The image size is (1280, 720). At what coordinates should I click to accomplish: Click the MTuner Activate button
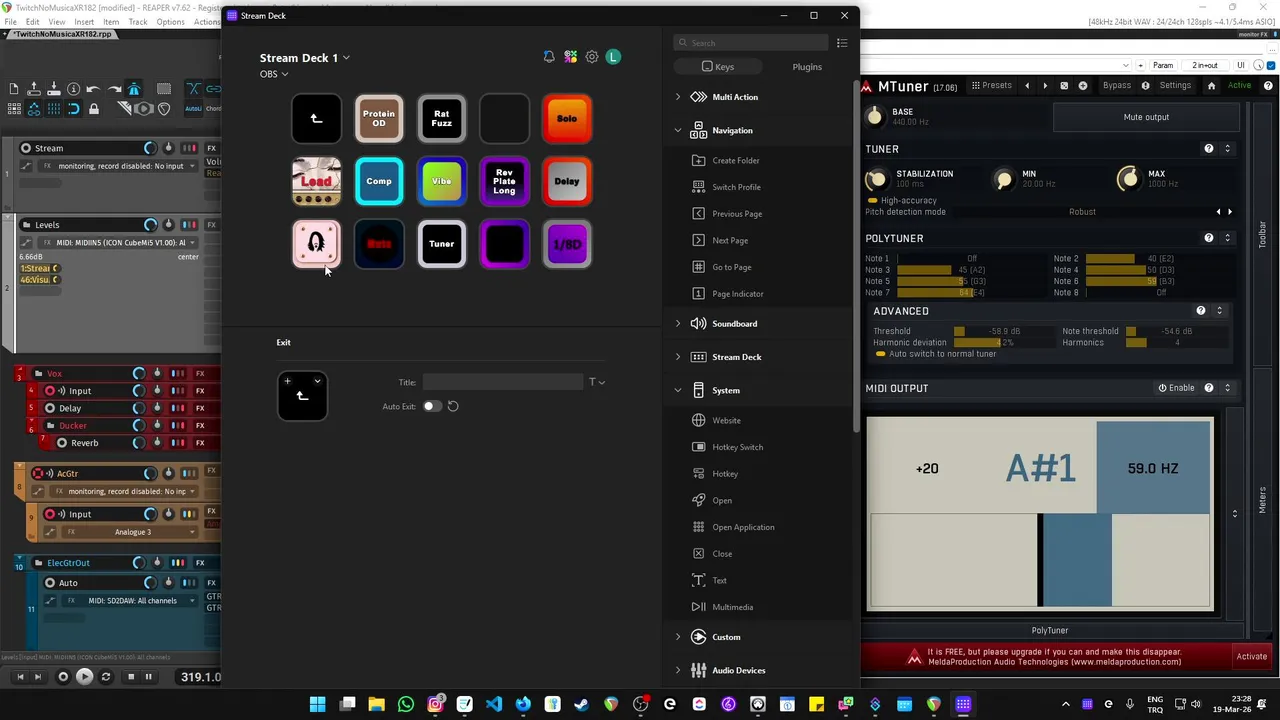click(1252, 657)
